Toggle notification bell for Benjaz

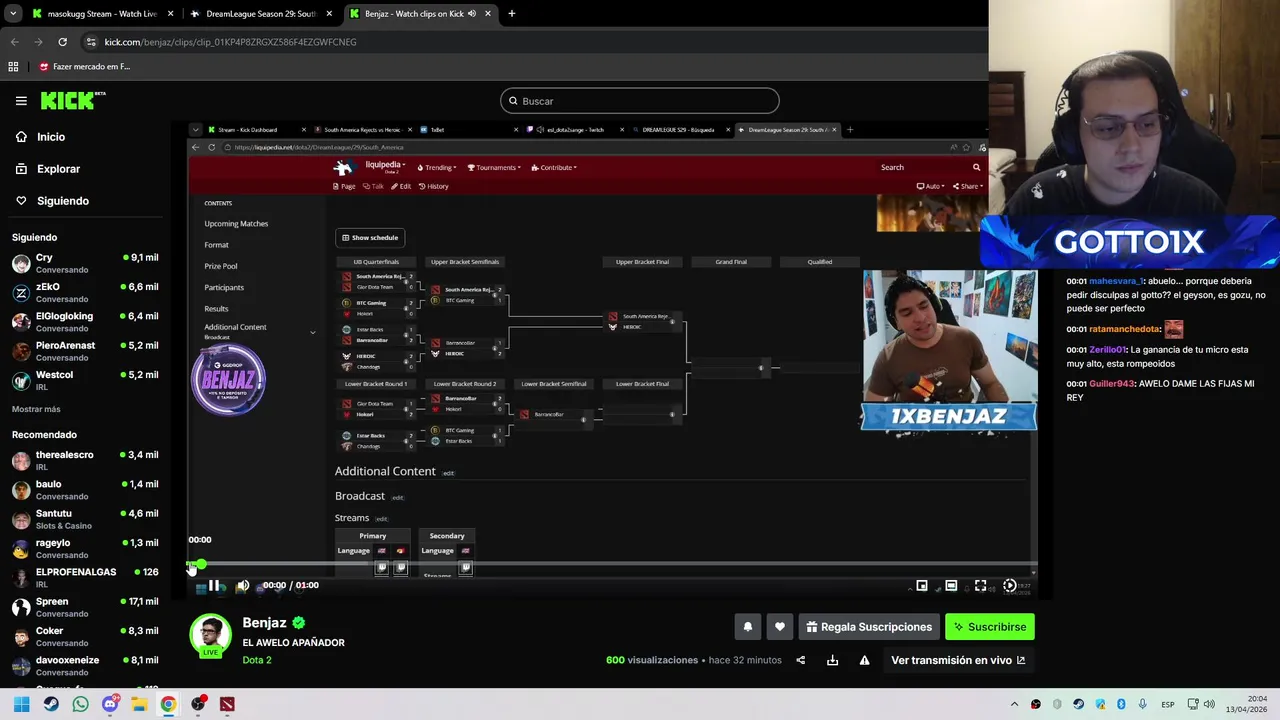pyautogui.click(x=747, y=627)
